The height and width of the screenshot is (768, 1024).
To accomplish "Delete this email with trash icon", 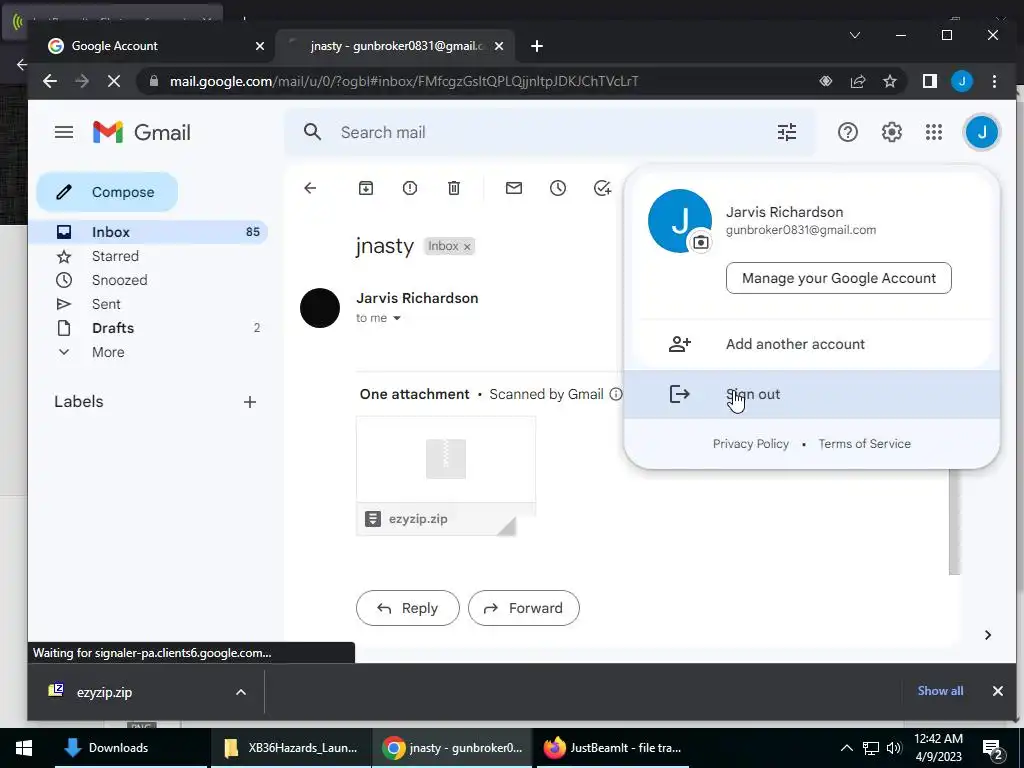I will [x=454, y=188].
